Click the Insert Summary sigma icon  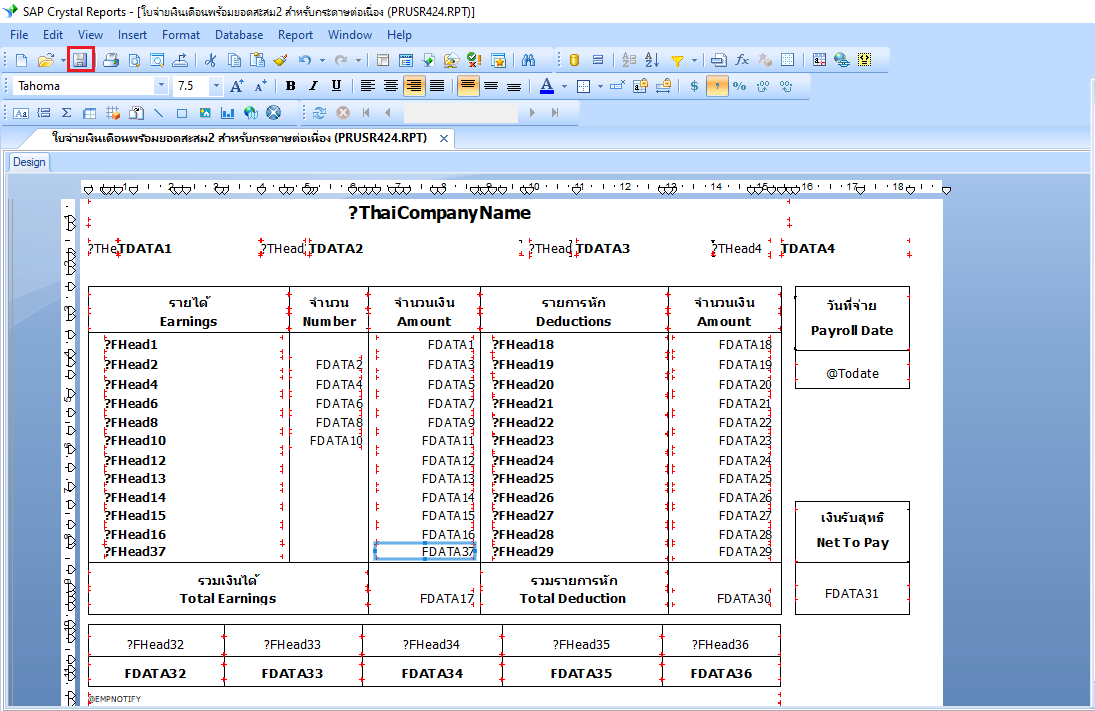pyautogui.click(x=66, y=113)
